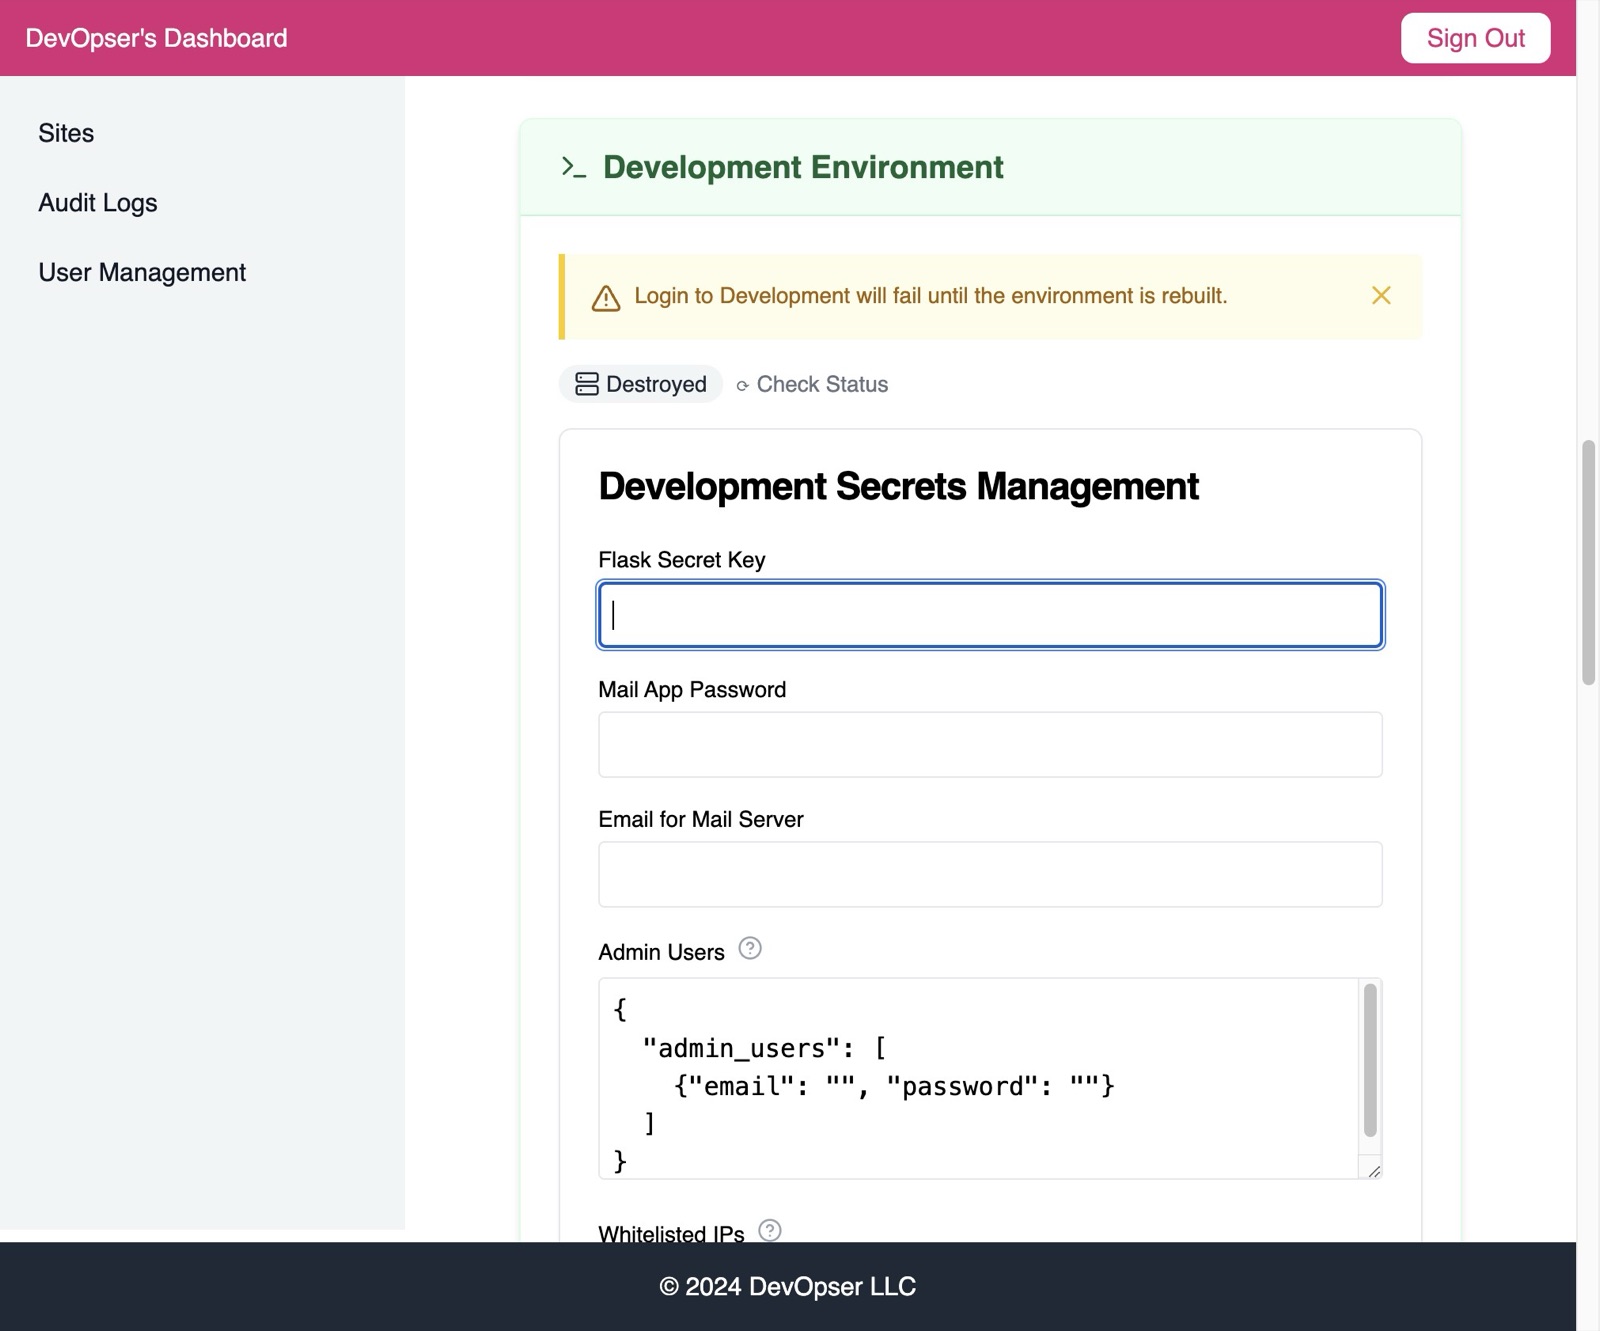Click the Check Status button

coord(812,384)
